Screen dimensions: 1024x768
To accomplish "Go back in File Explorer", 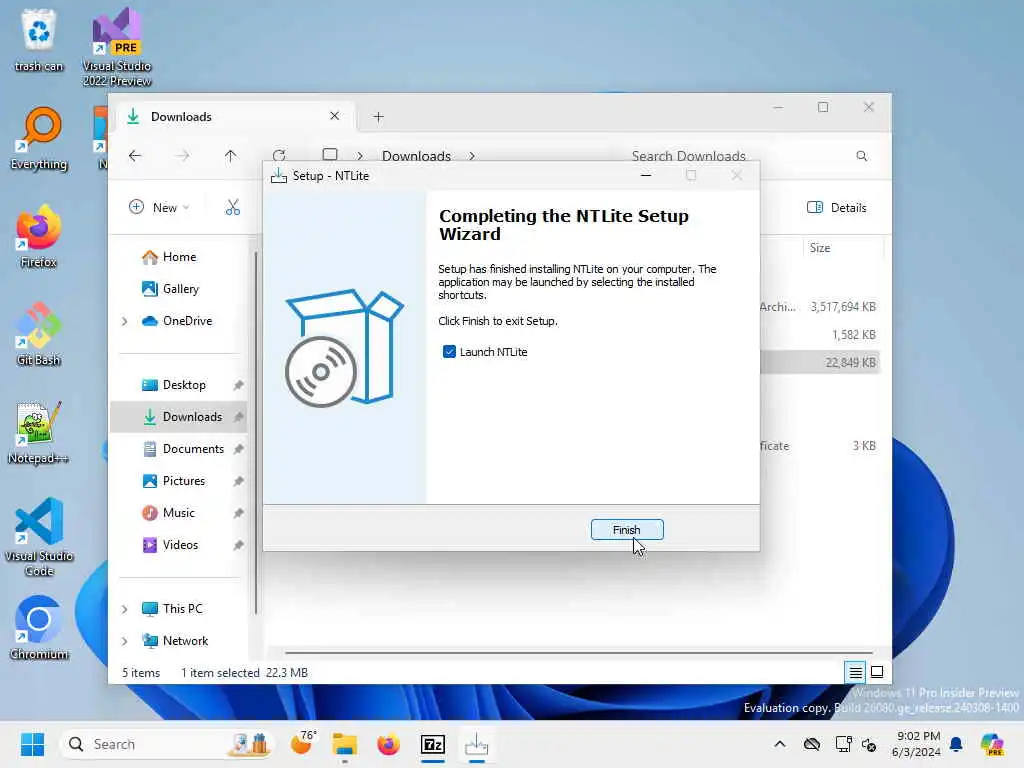I will coord(135,155).
